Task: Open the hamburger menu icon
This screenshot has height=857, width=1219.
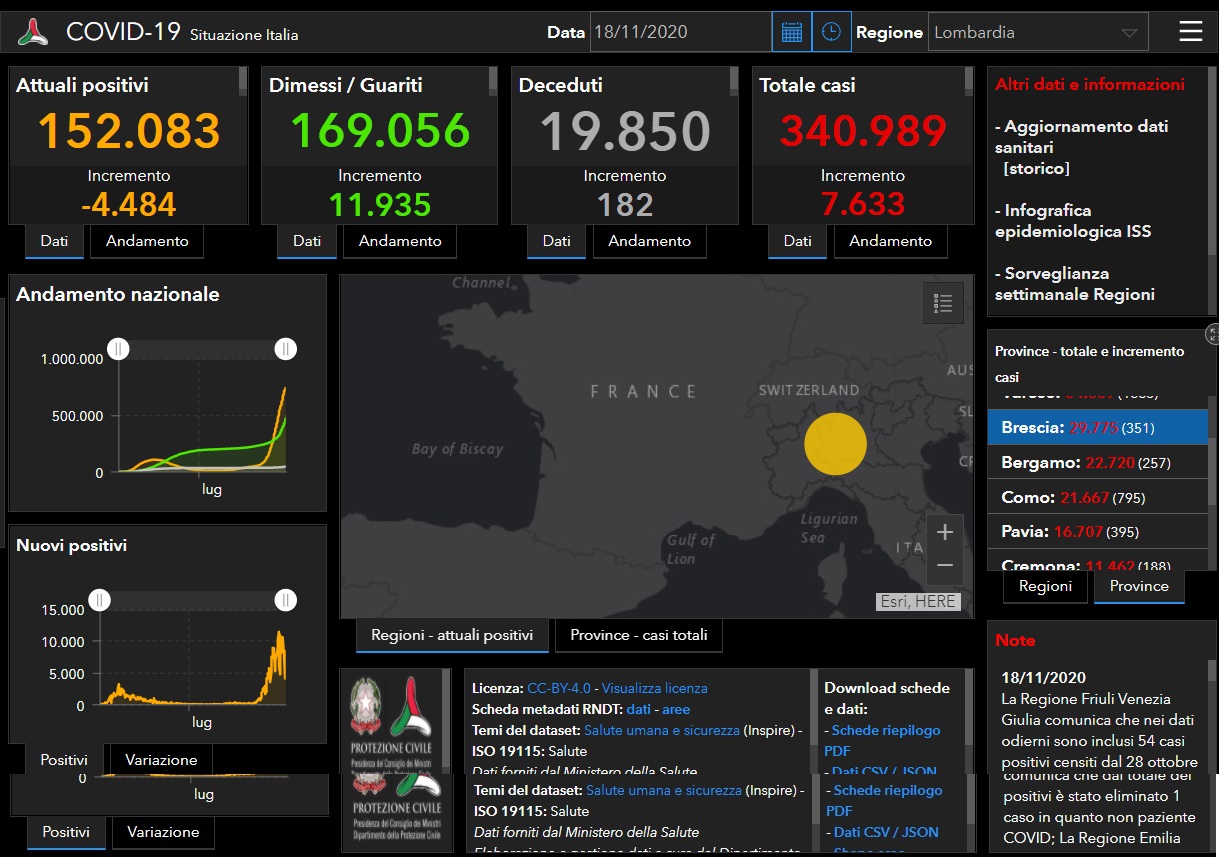Action: click(x=1190, y=32)
